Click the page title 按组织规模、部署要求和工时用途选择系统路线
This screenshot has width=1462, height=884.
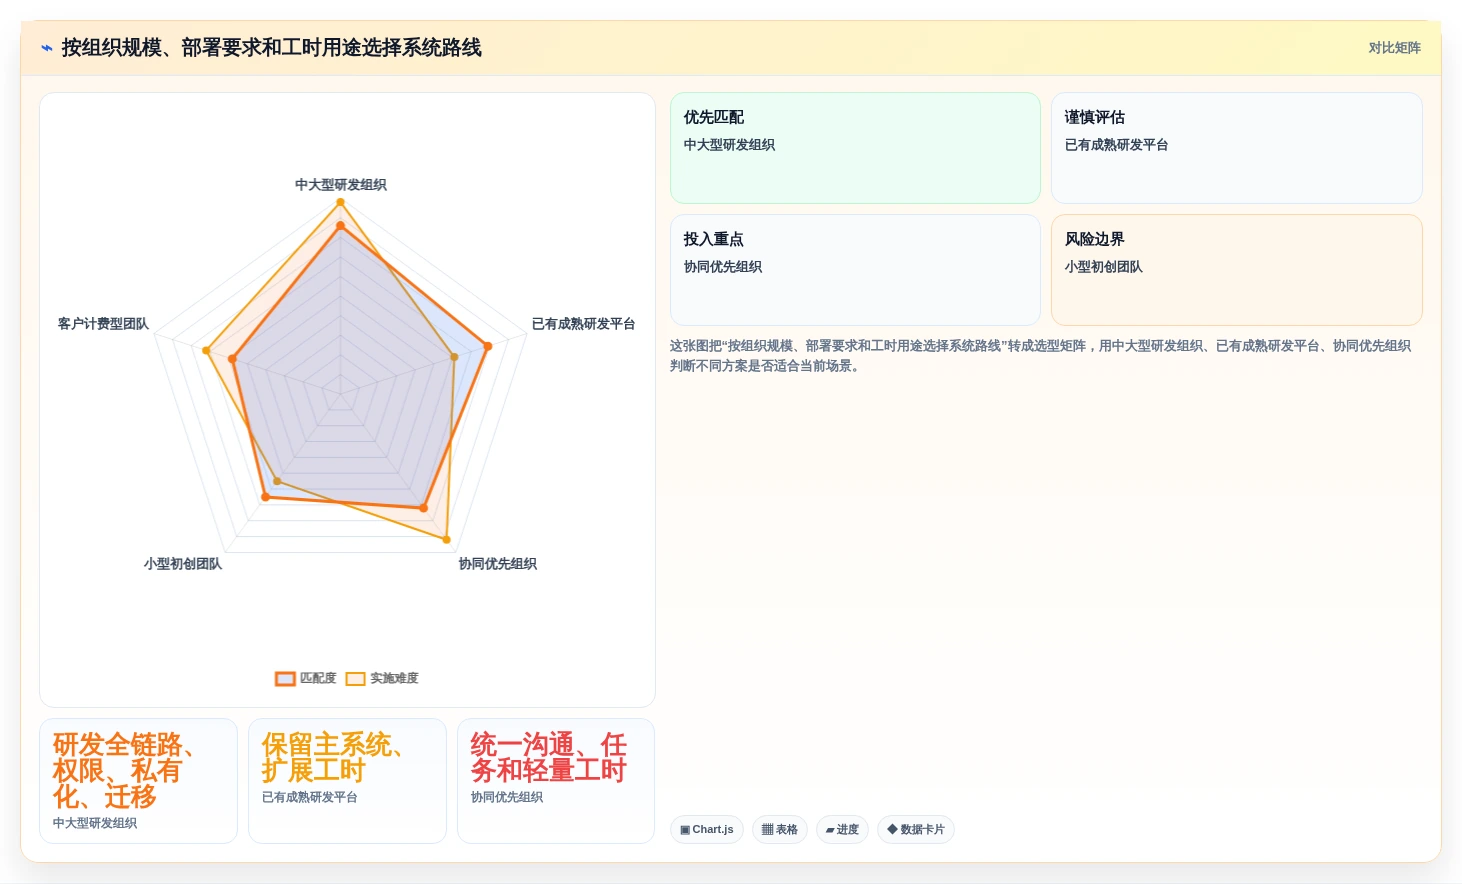tap(271, 48)
